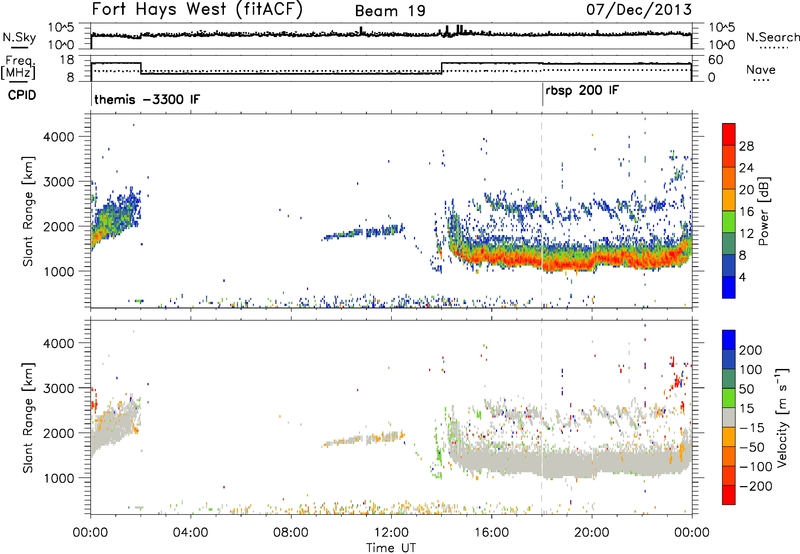Image resolution: width=800 pixels, height=554 pixels.
Task: Click the 'themis -3300 IF' CPID text
Action: (147, 99)
